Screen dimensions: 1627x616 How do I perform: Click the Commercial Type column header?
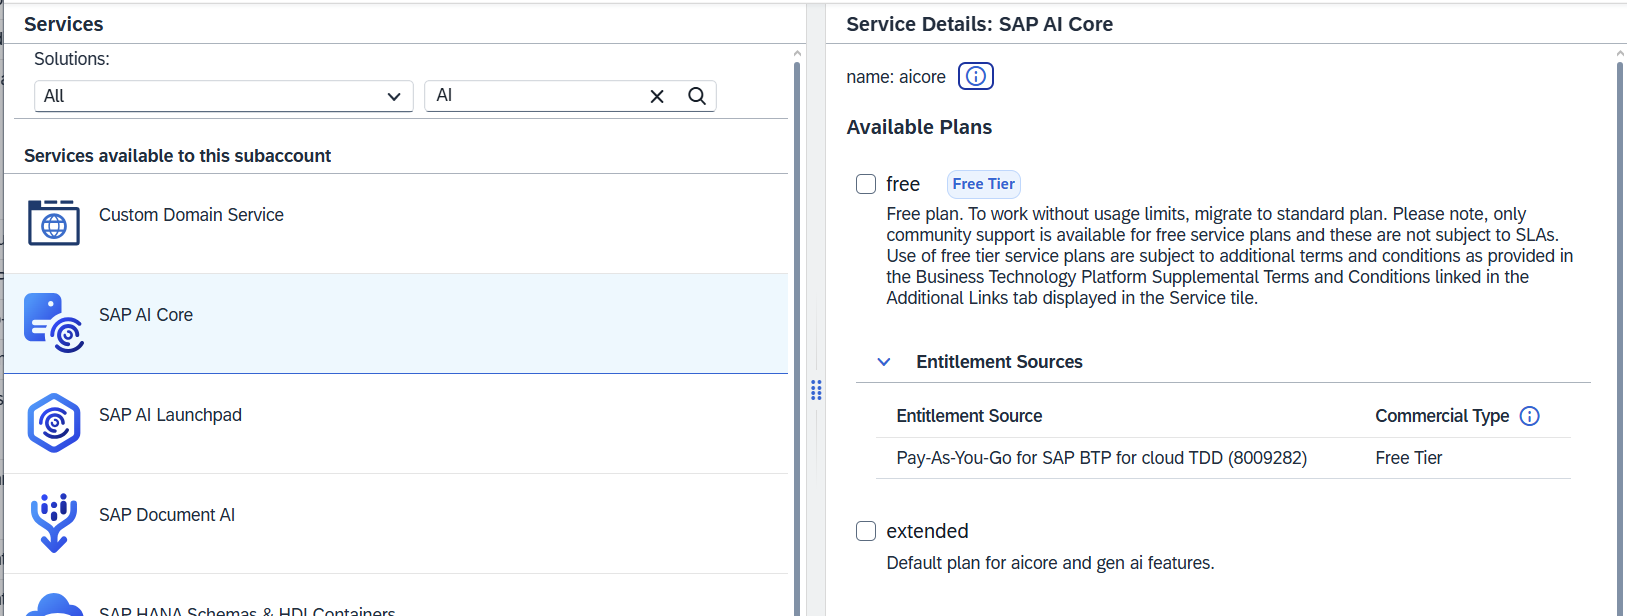point(1442,416)
